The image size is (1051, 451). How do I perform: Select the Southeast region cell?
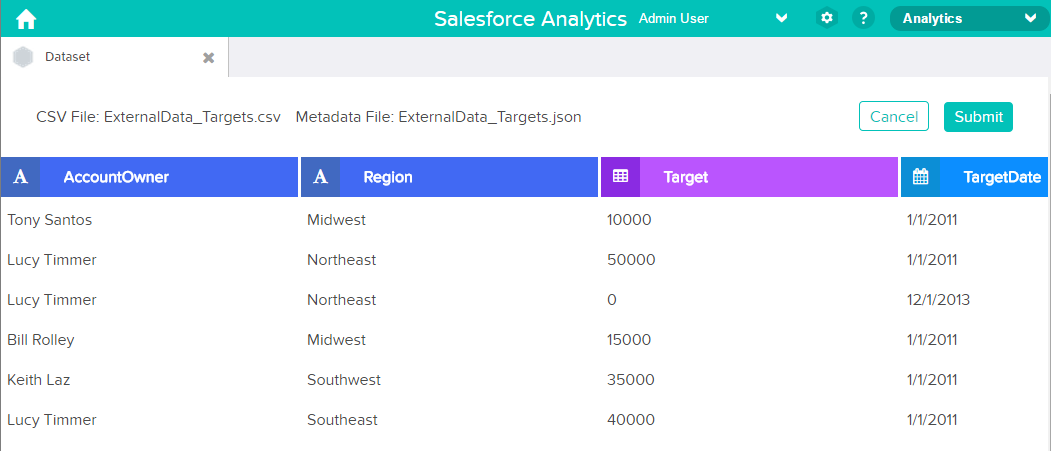click(x=343, y=420)
